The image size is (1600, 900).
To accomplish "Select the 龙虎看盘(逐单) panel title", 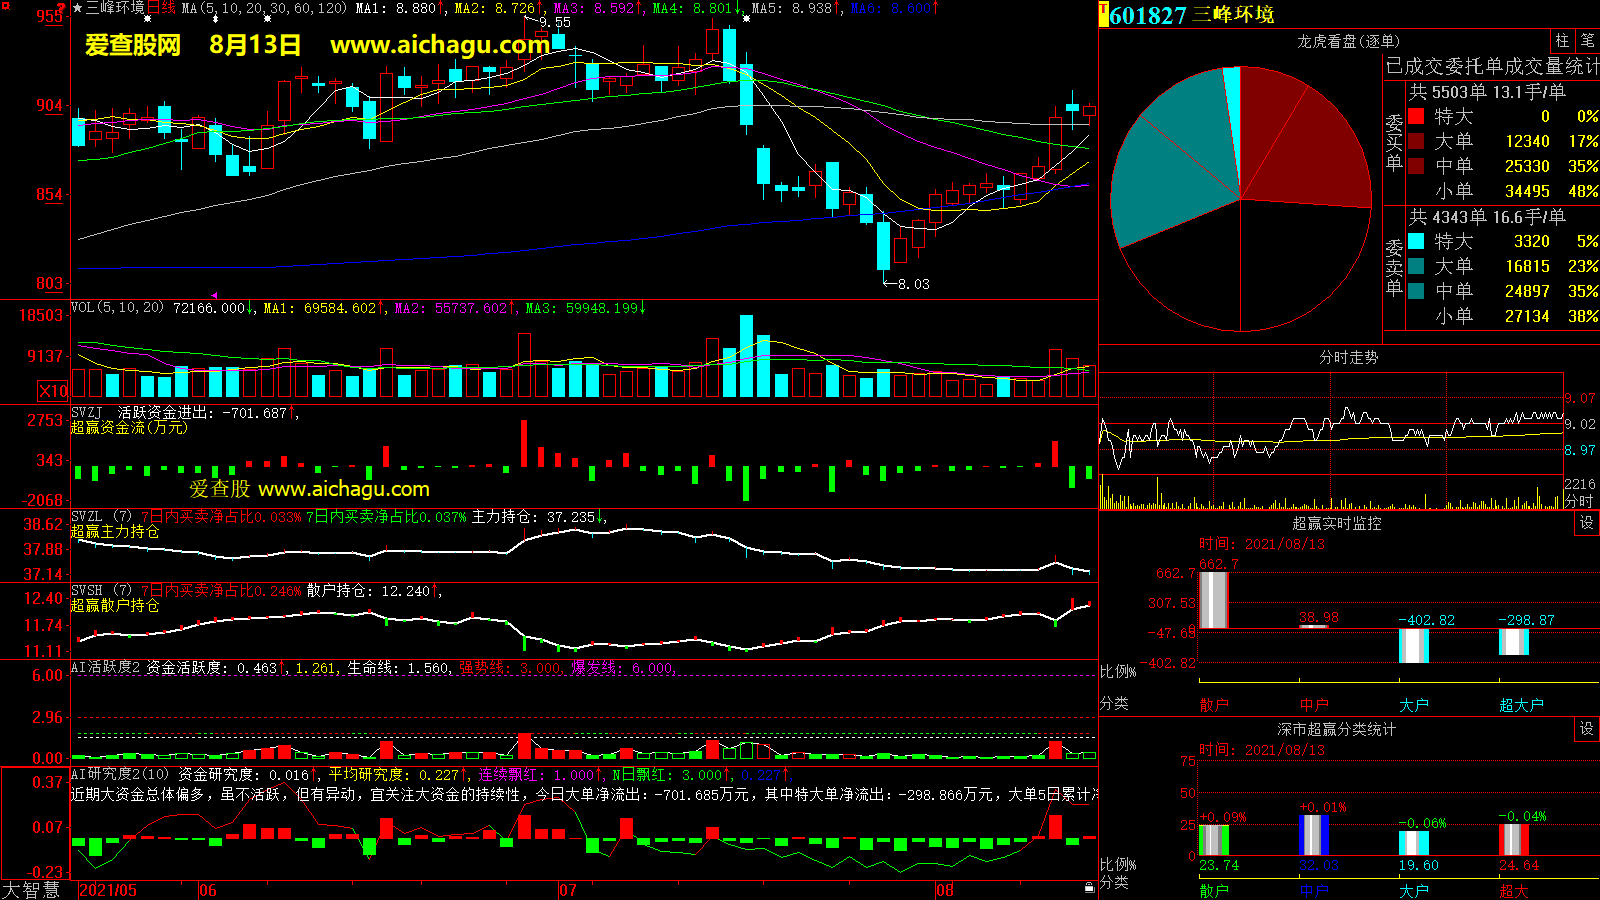I will pyautogui.click(x=1348, y=41).
